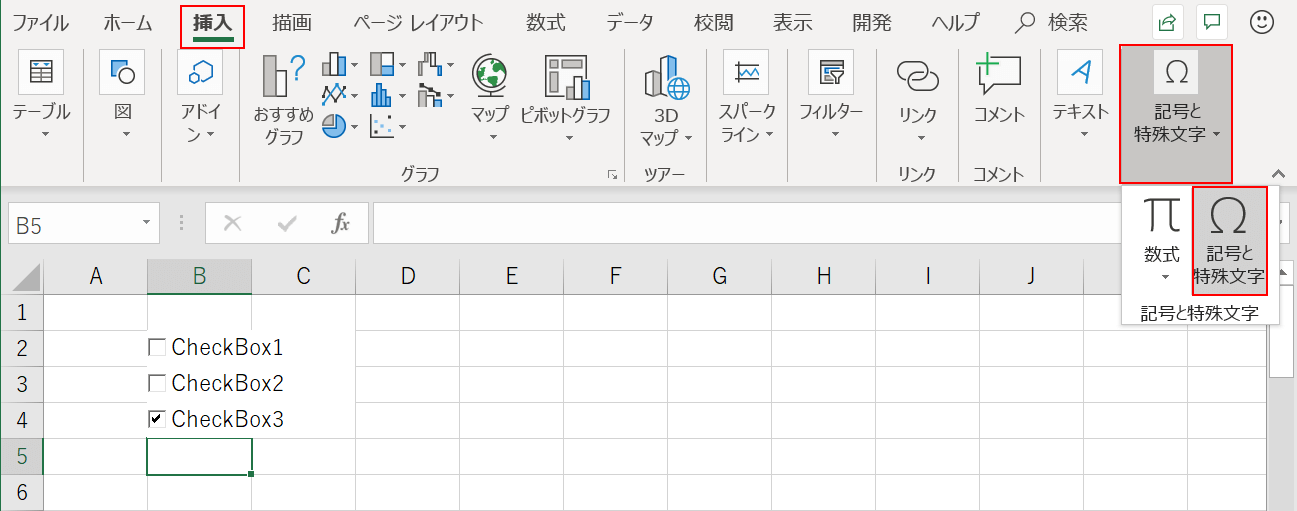Select row 6 header
Screen dimensions: 1297x511
(22, 492)
